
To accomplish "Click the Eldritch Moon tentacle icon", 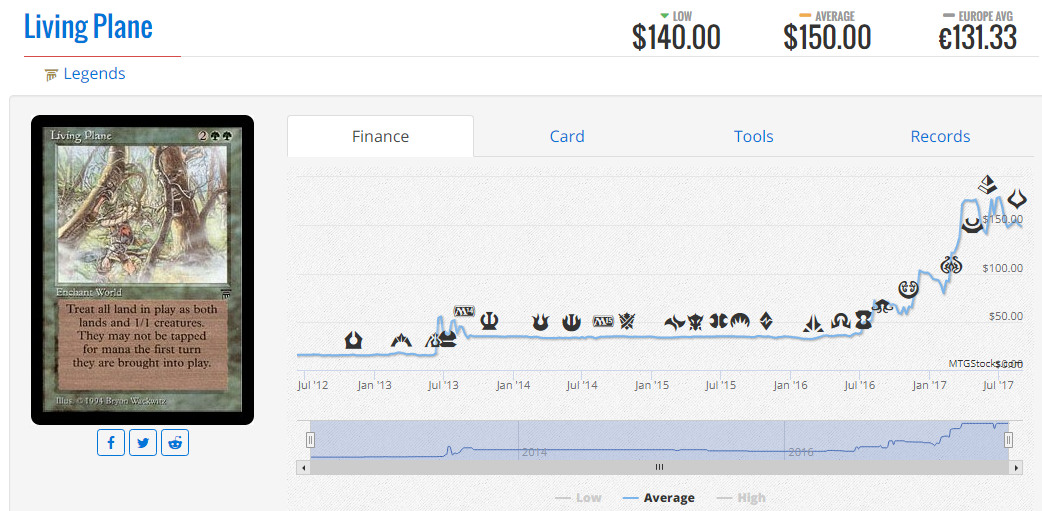I will point(883,305).
